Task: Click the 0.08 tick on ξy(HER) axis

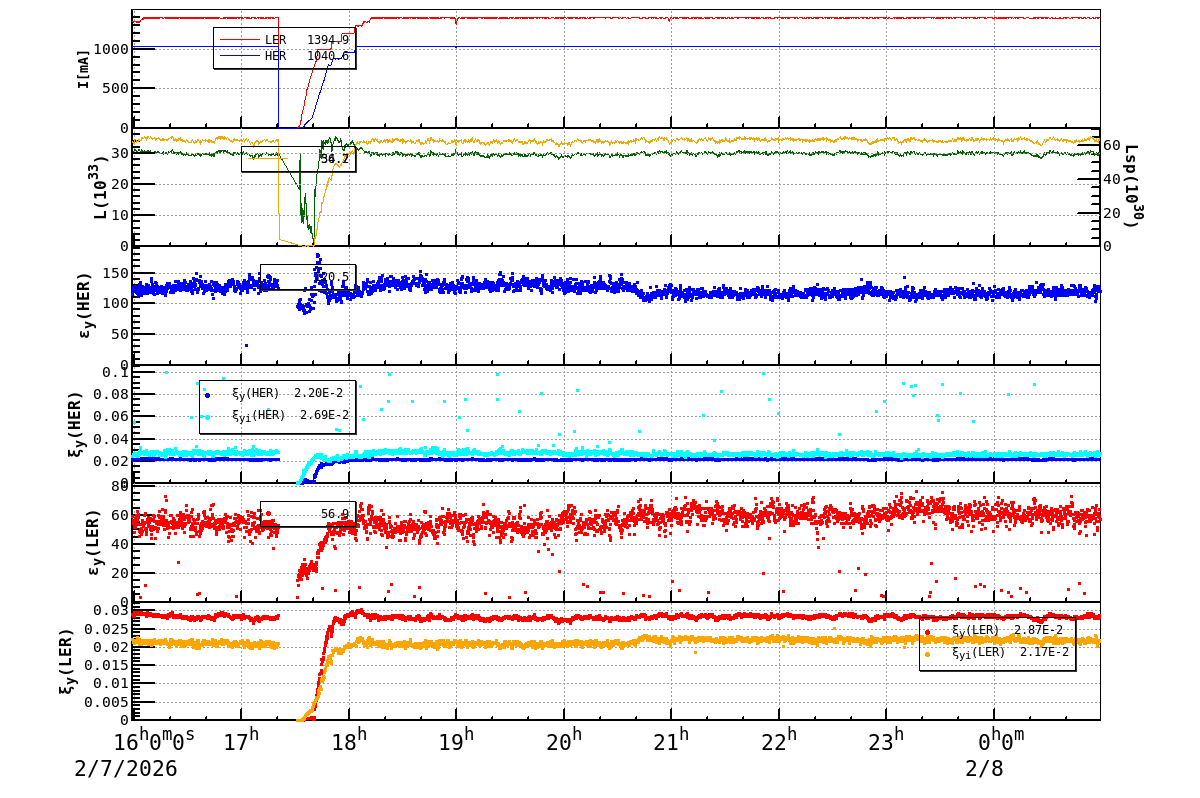Action: point(112,394)
